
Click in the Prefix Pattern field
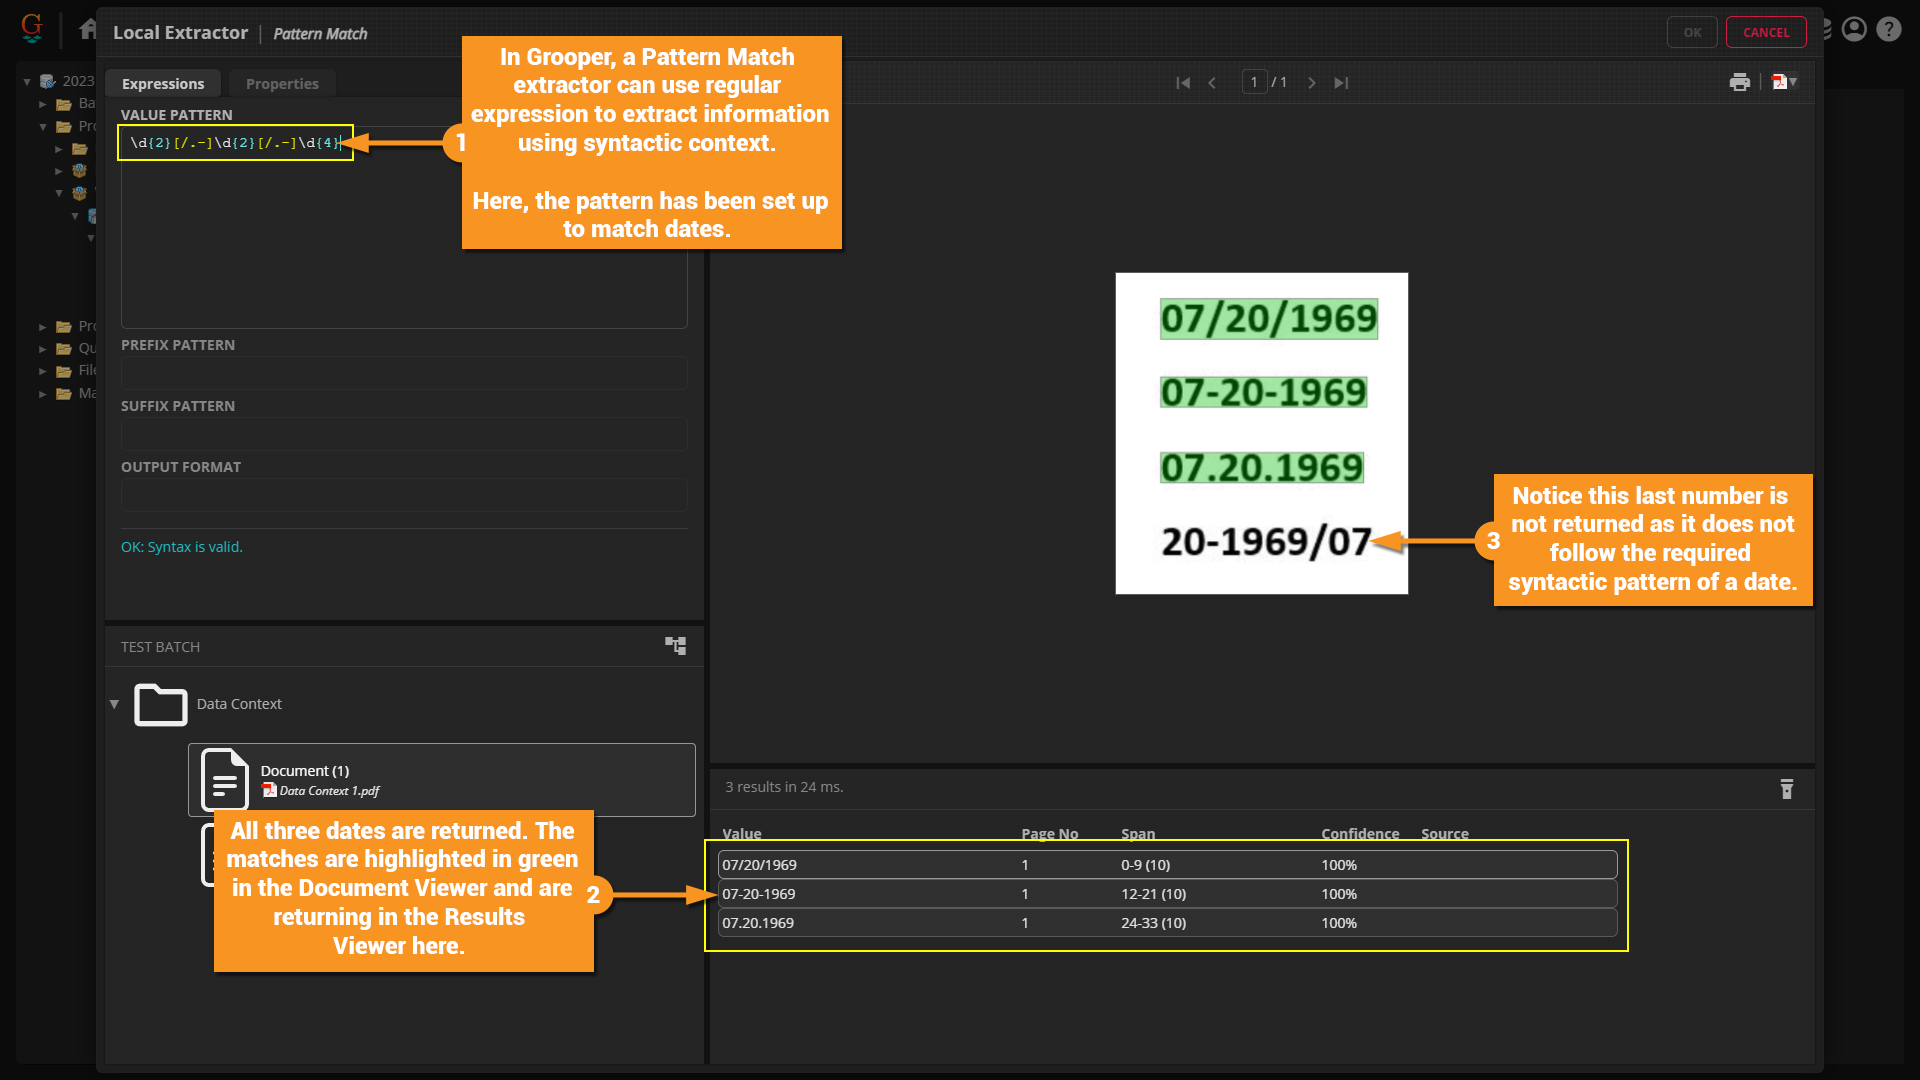[x=404, y=373]
